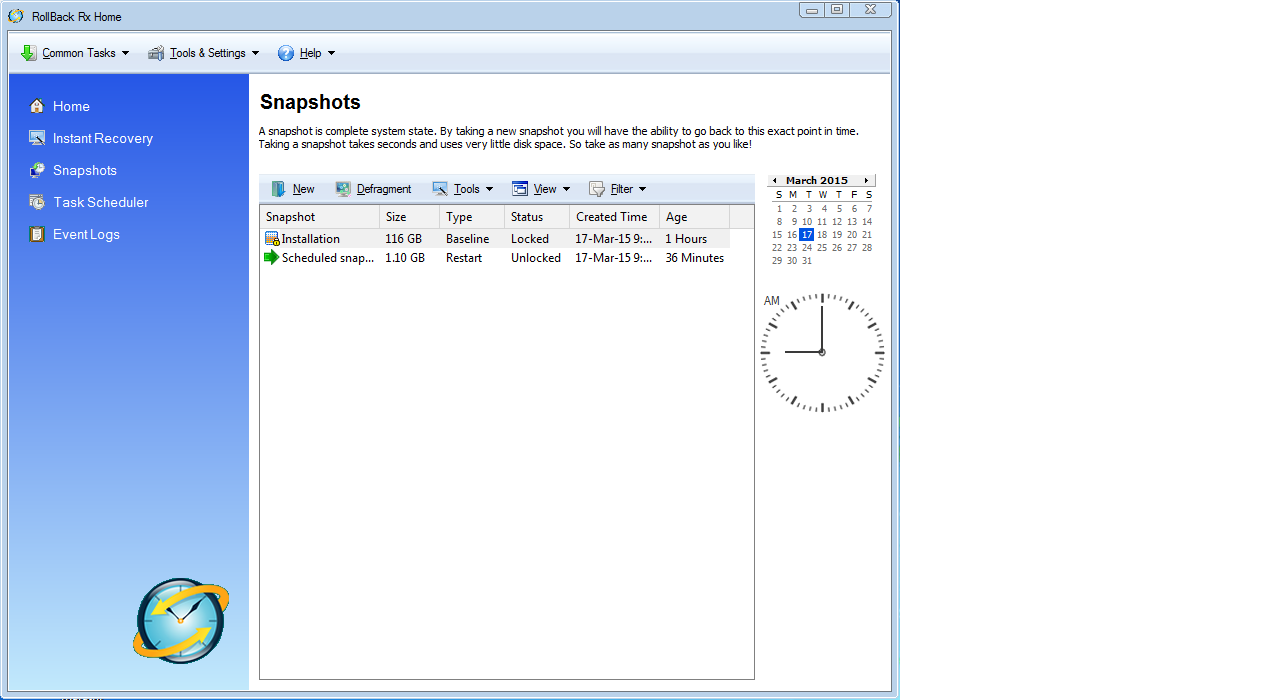Click the Help question mark icon

coord(286,53)
